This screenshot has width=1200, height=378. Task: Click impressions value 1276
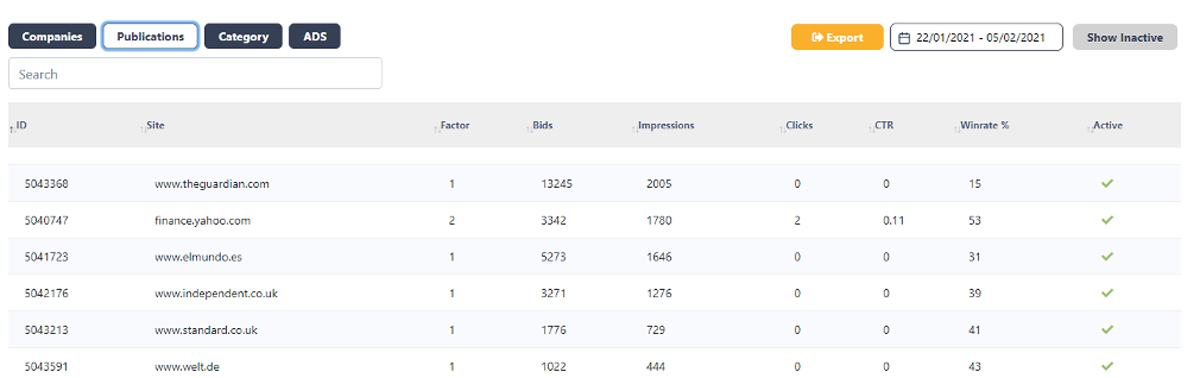[x=659, y=293]
